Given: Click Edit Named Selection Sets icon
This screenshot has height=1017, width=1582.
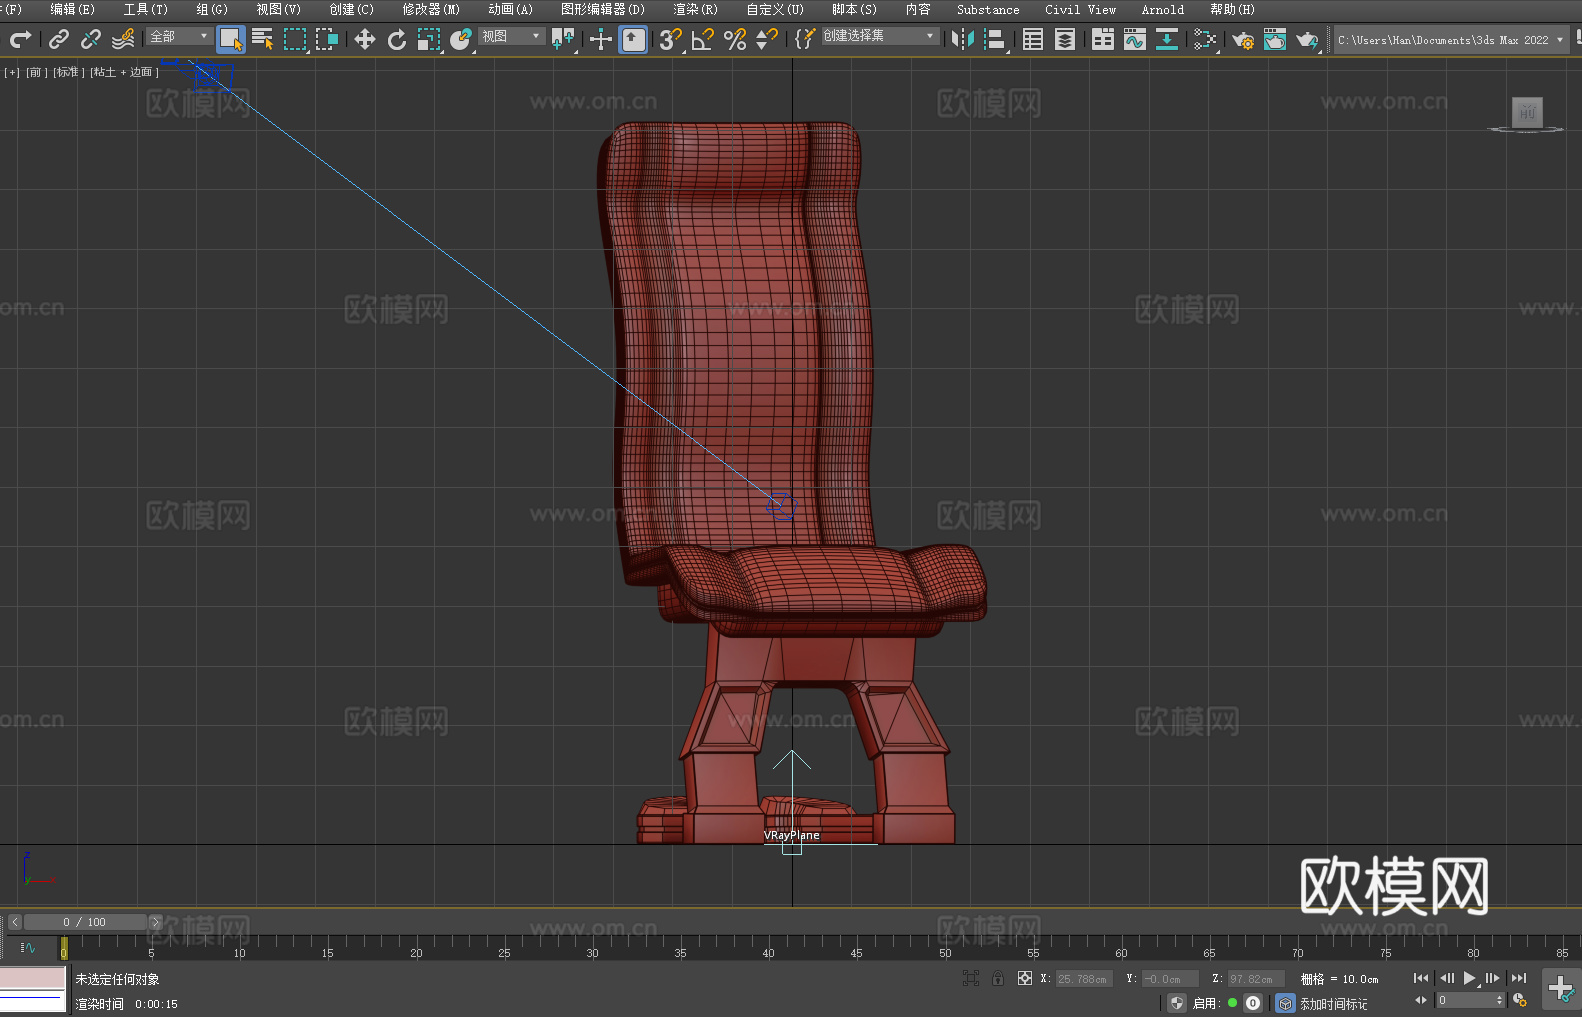Looking at the screenshot, I should point(805,39).
